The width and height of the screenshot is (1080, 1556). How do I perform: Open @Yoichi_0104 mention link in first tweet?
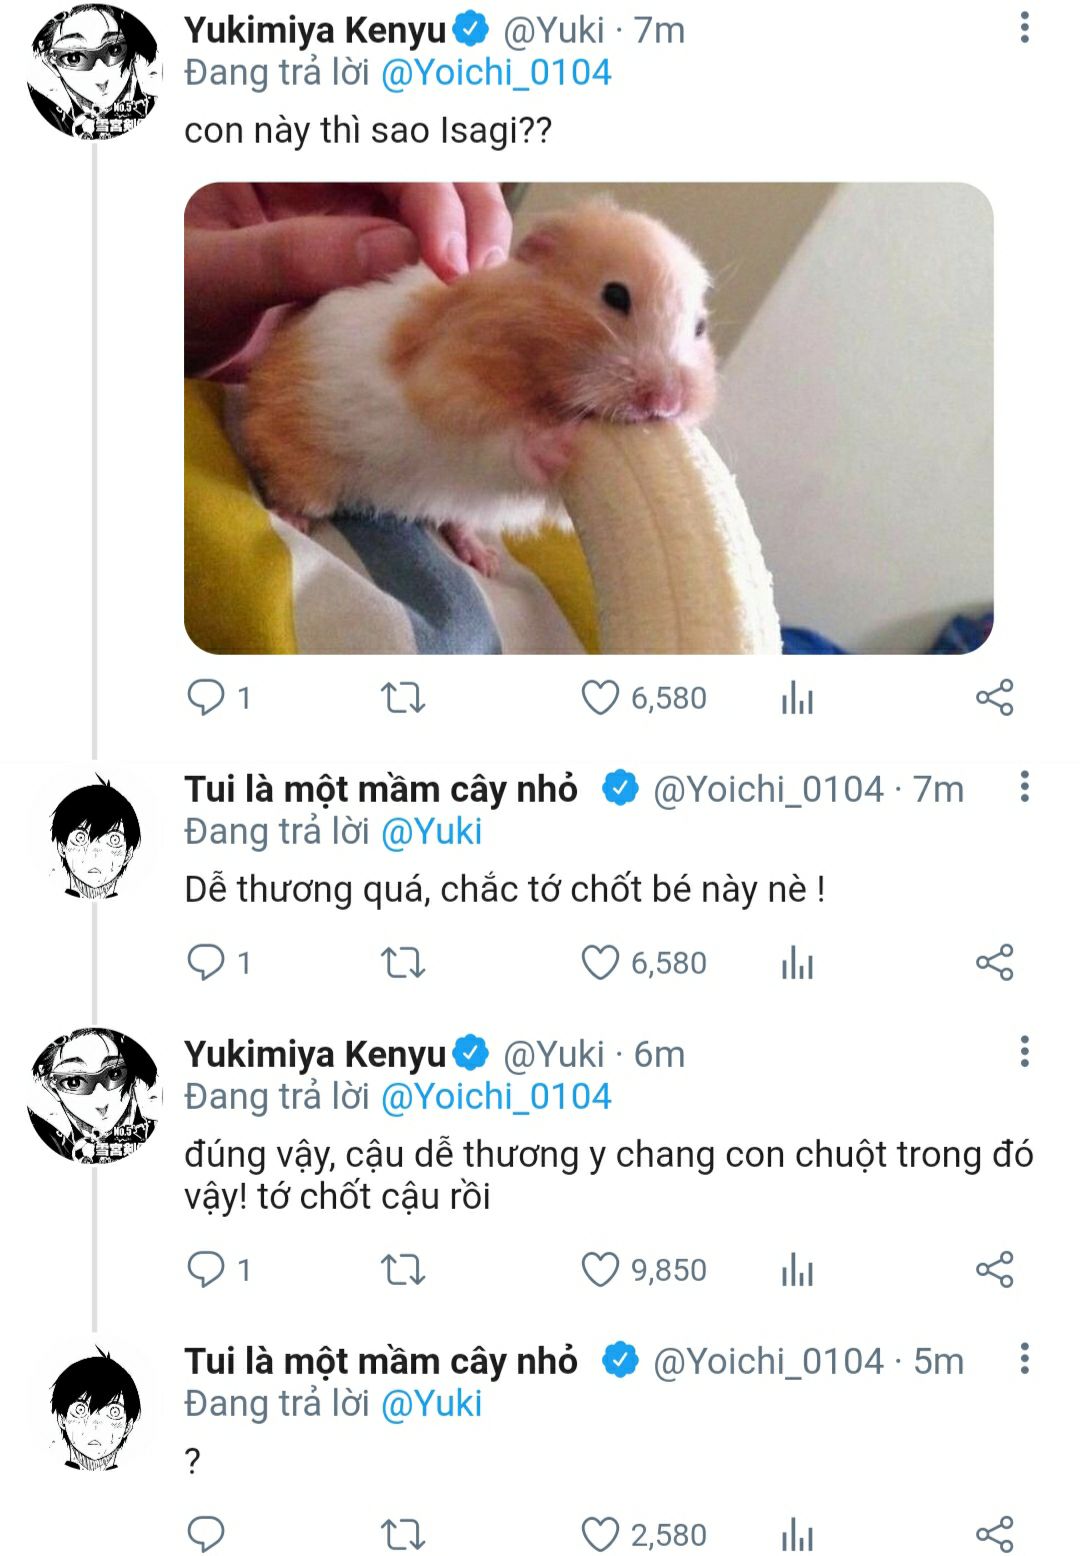[496, 73]
